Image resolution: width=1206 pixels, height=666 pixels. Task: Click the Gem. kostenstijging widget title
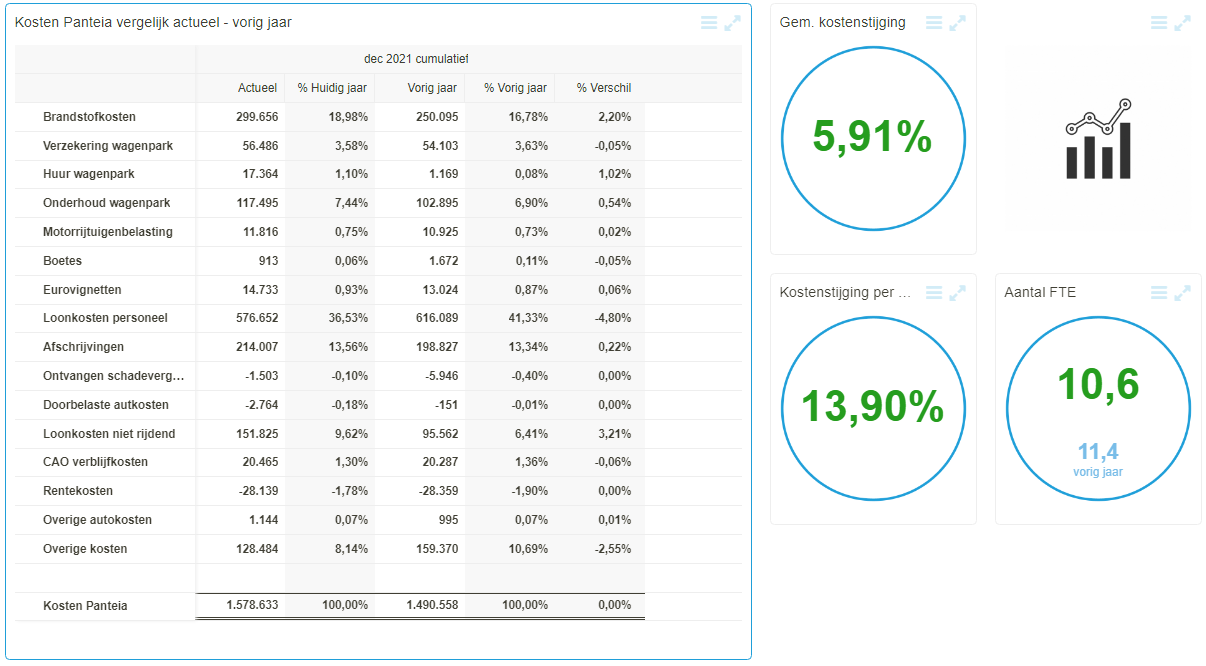(843, 22)
